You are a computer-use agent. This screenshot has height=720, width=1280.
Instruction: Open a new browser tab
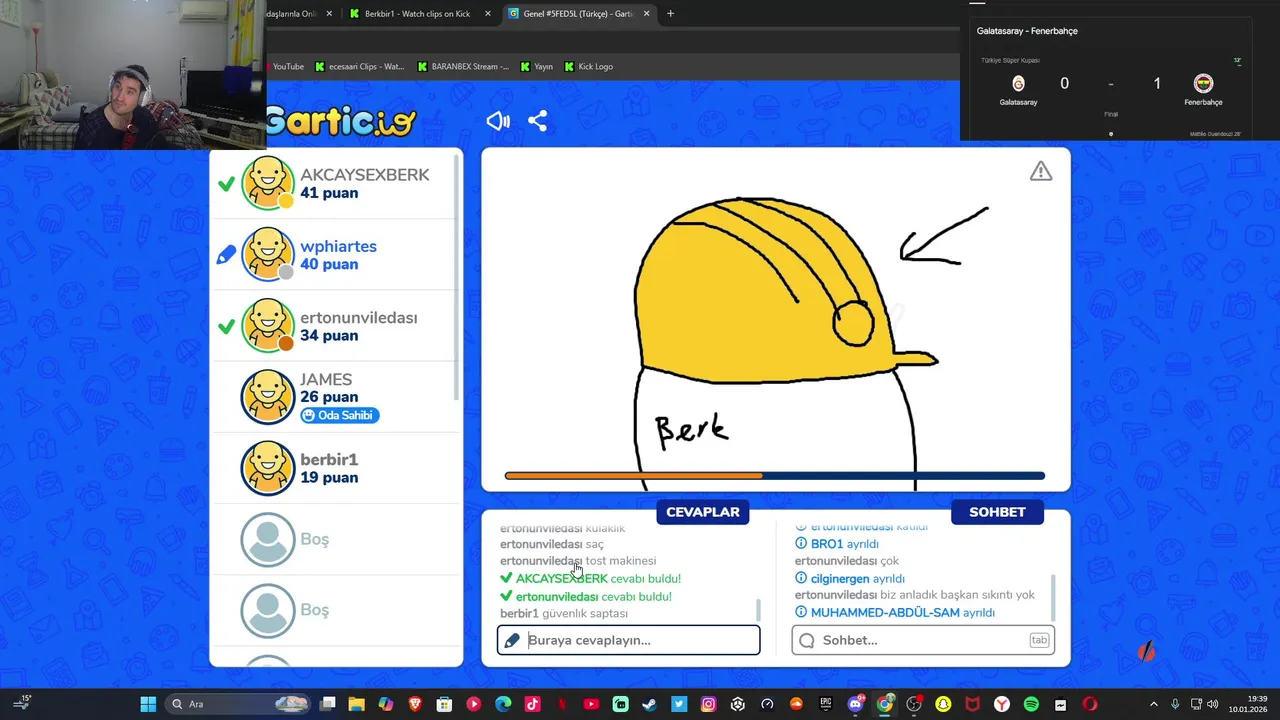670,14
